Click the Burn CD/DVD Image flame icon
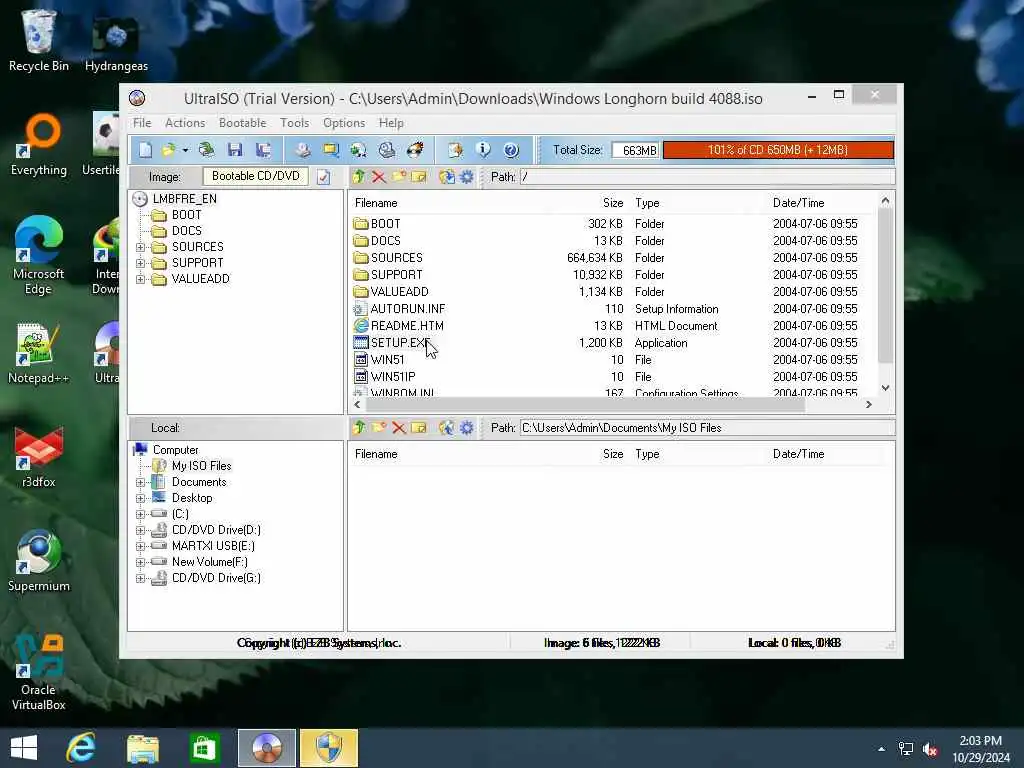 (x=415, y=150)
